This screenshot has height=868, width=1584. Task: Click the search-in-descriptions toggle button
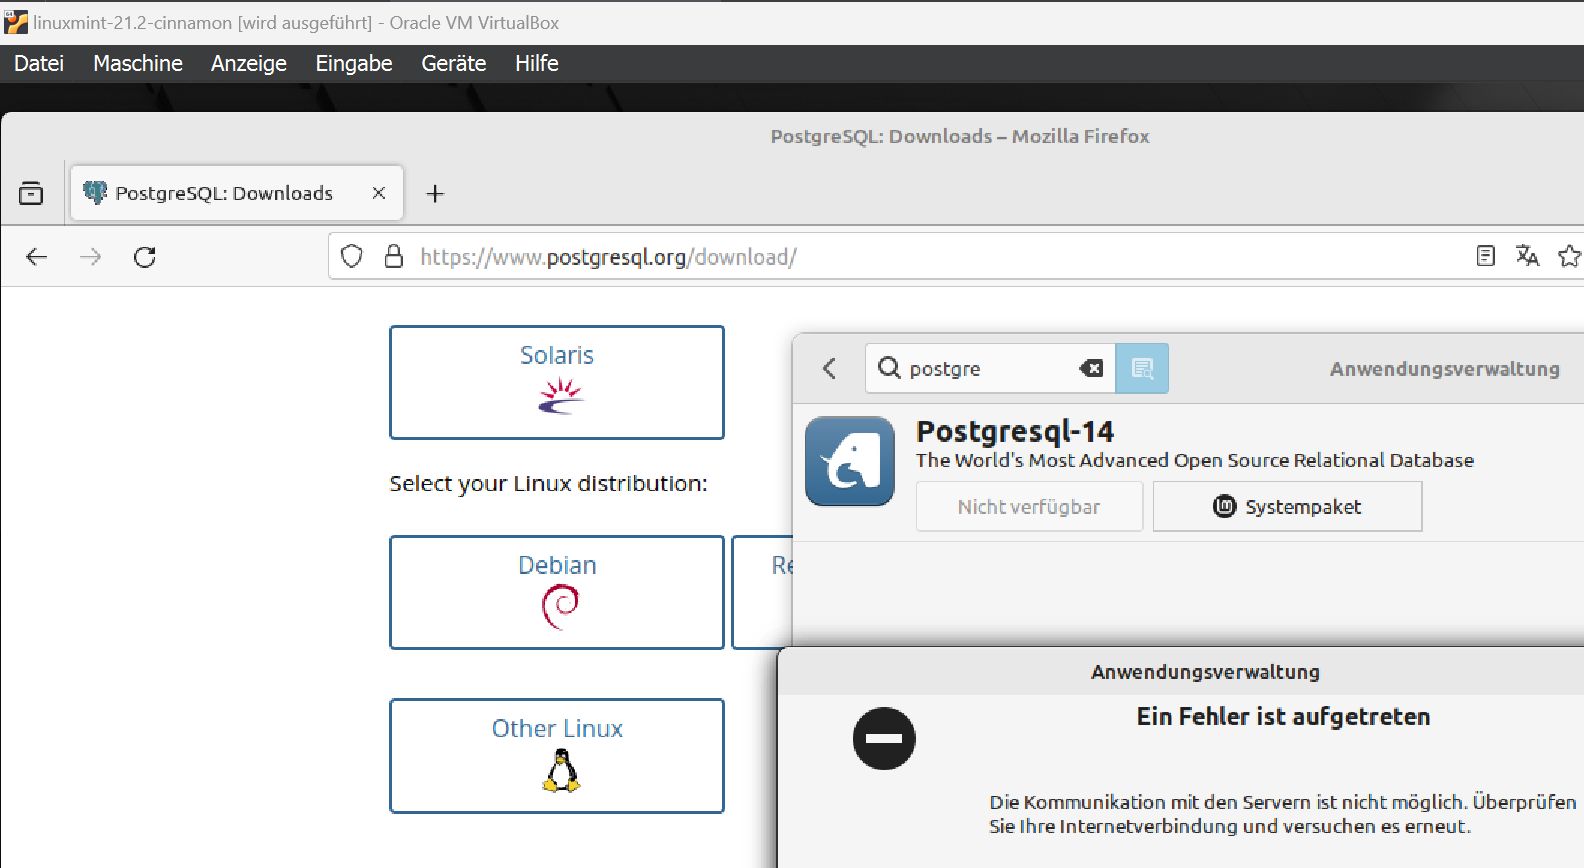pyautogui.click(x=1142, y=368)
